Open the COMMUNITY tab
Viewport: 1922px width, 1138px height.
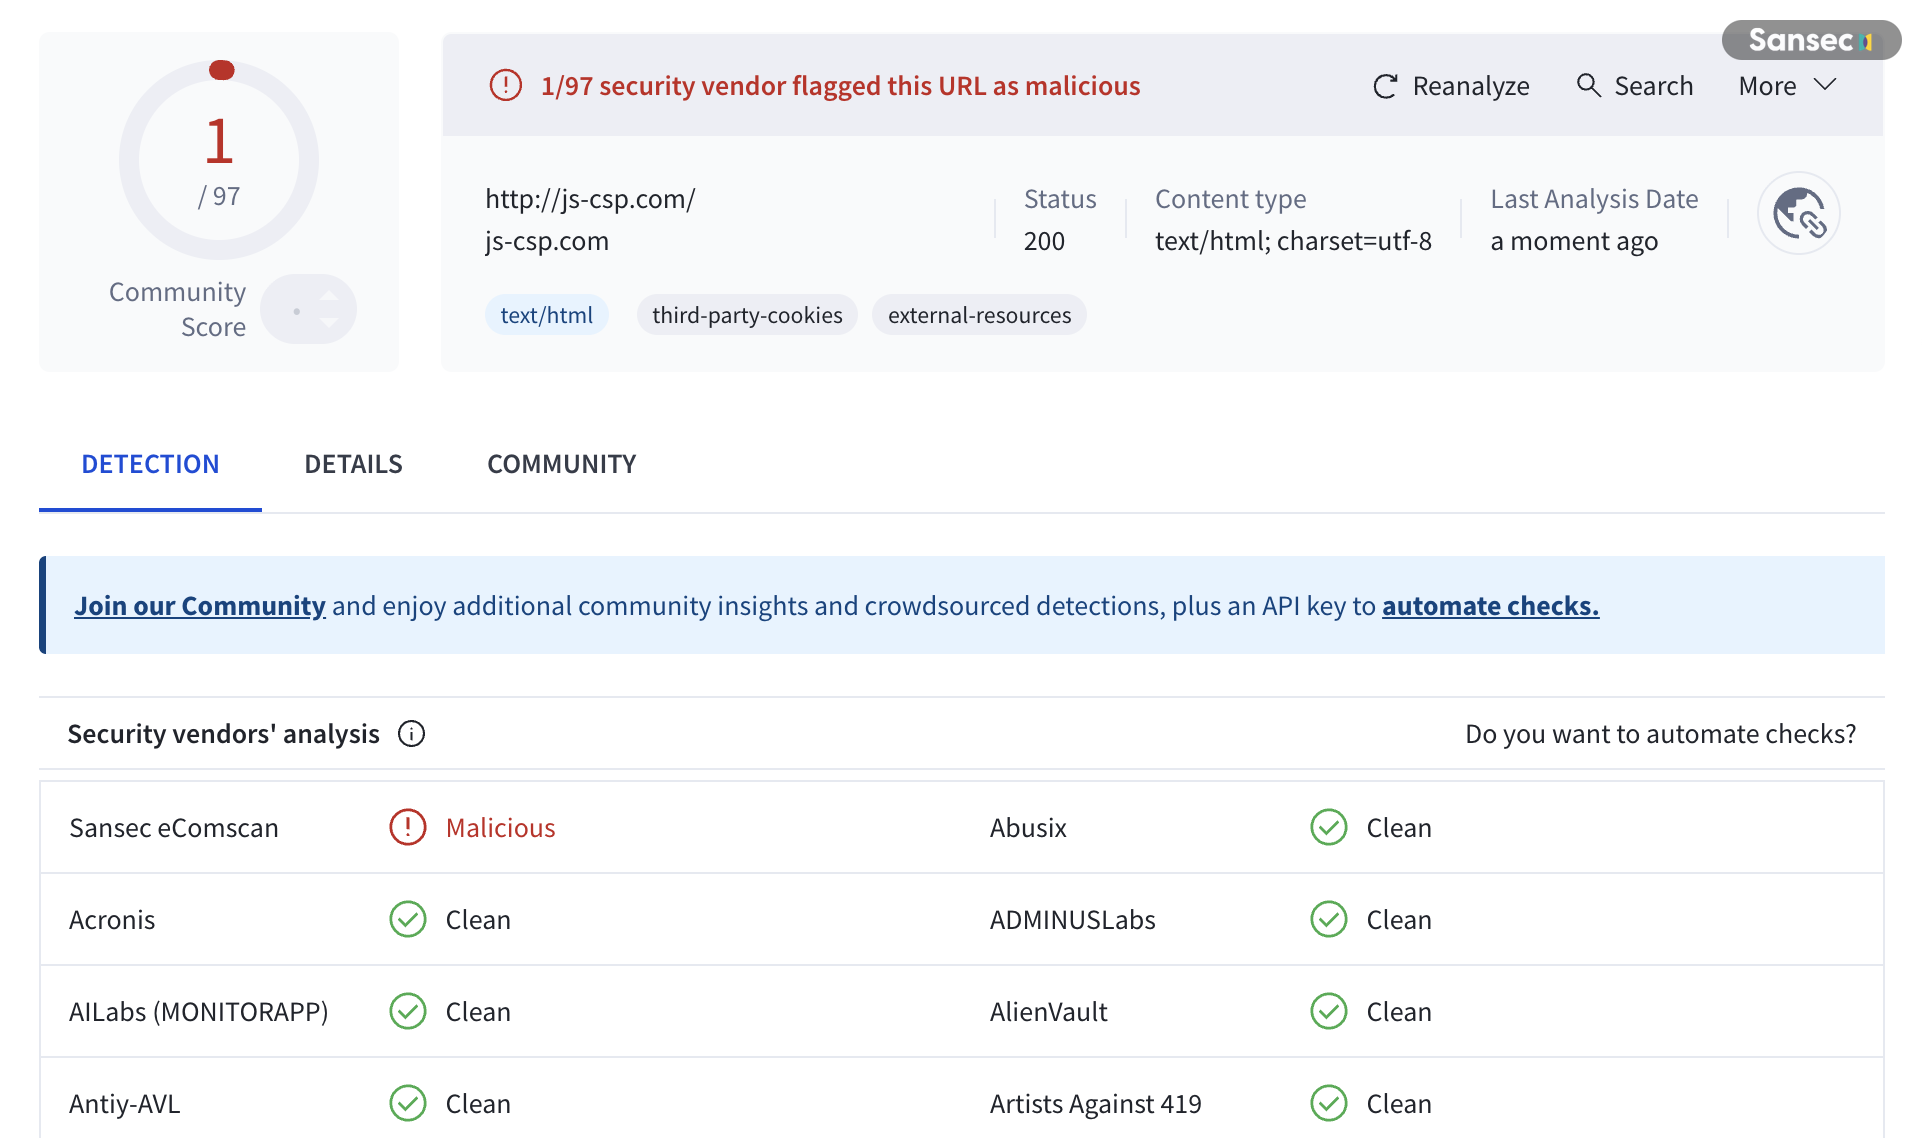(x=561, y=463)
